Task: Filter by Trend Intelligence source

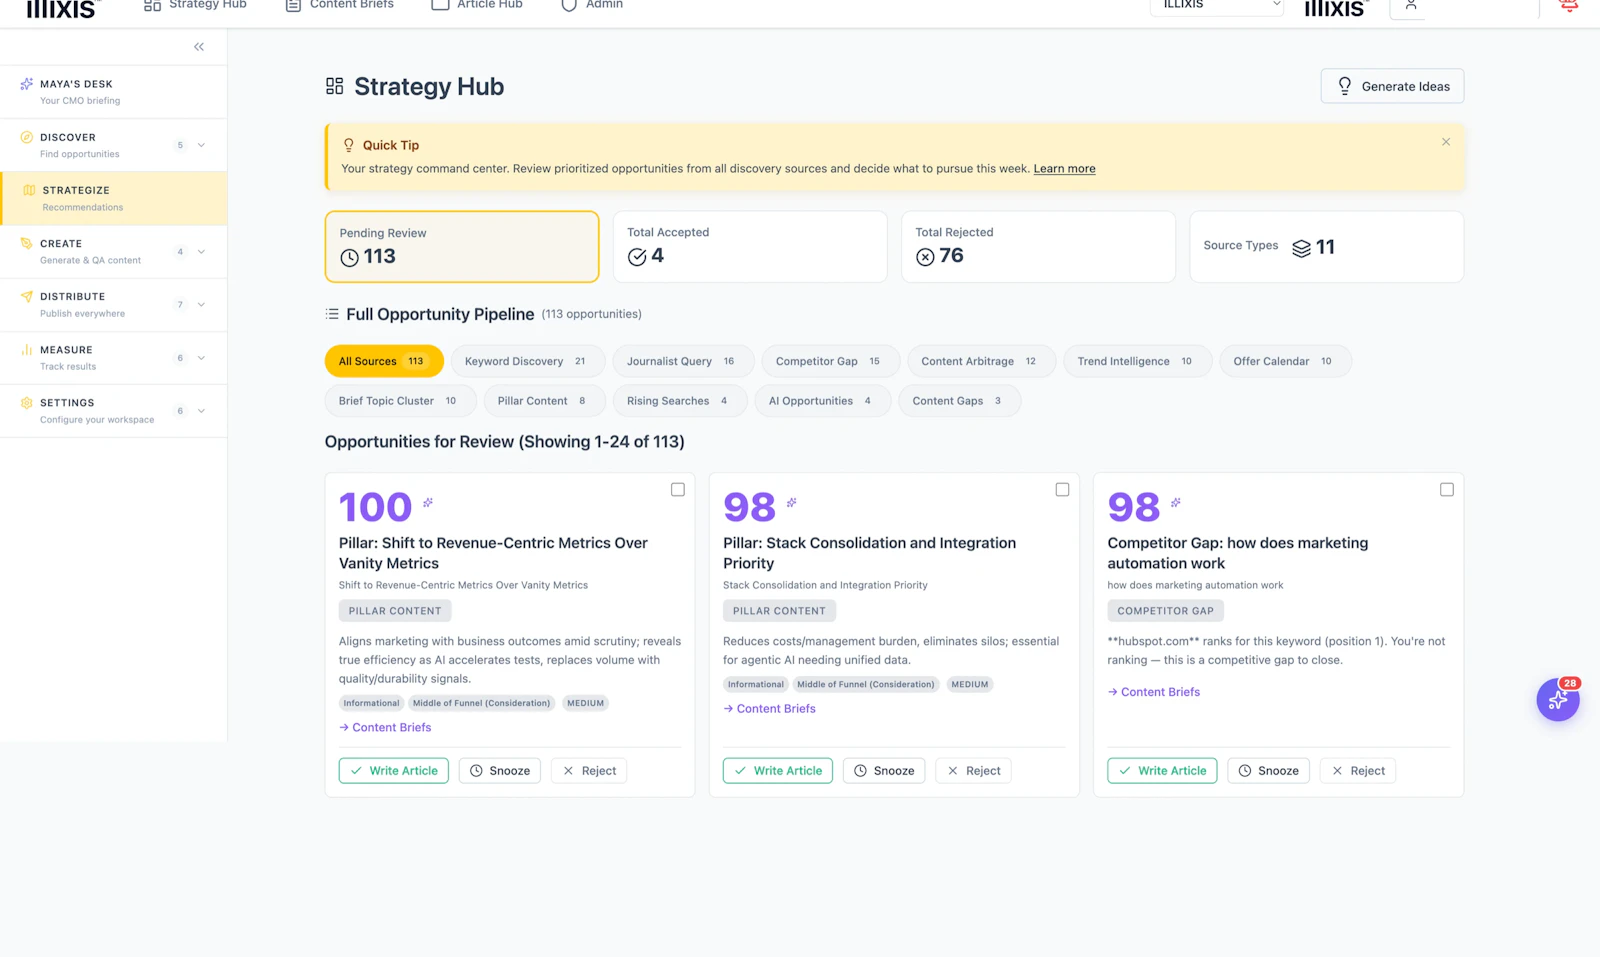Action: pyautogui.click(x=1138, y=361)
